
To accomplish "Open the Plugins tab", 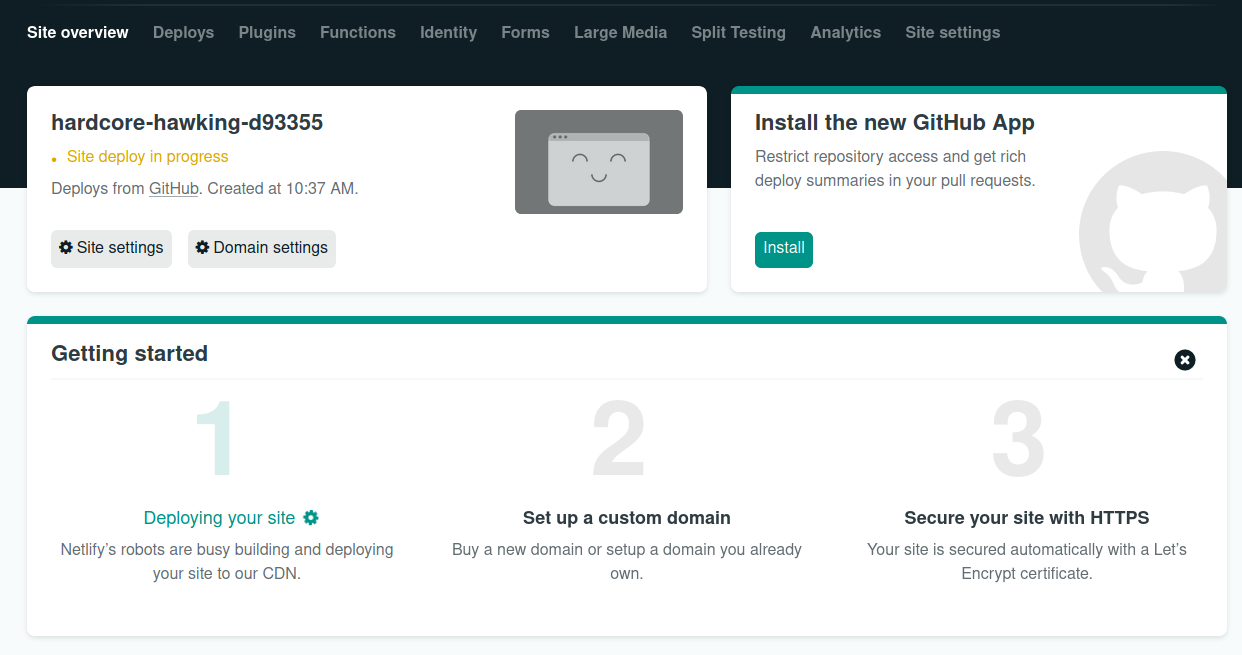I will tap(267, 32).
